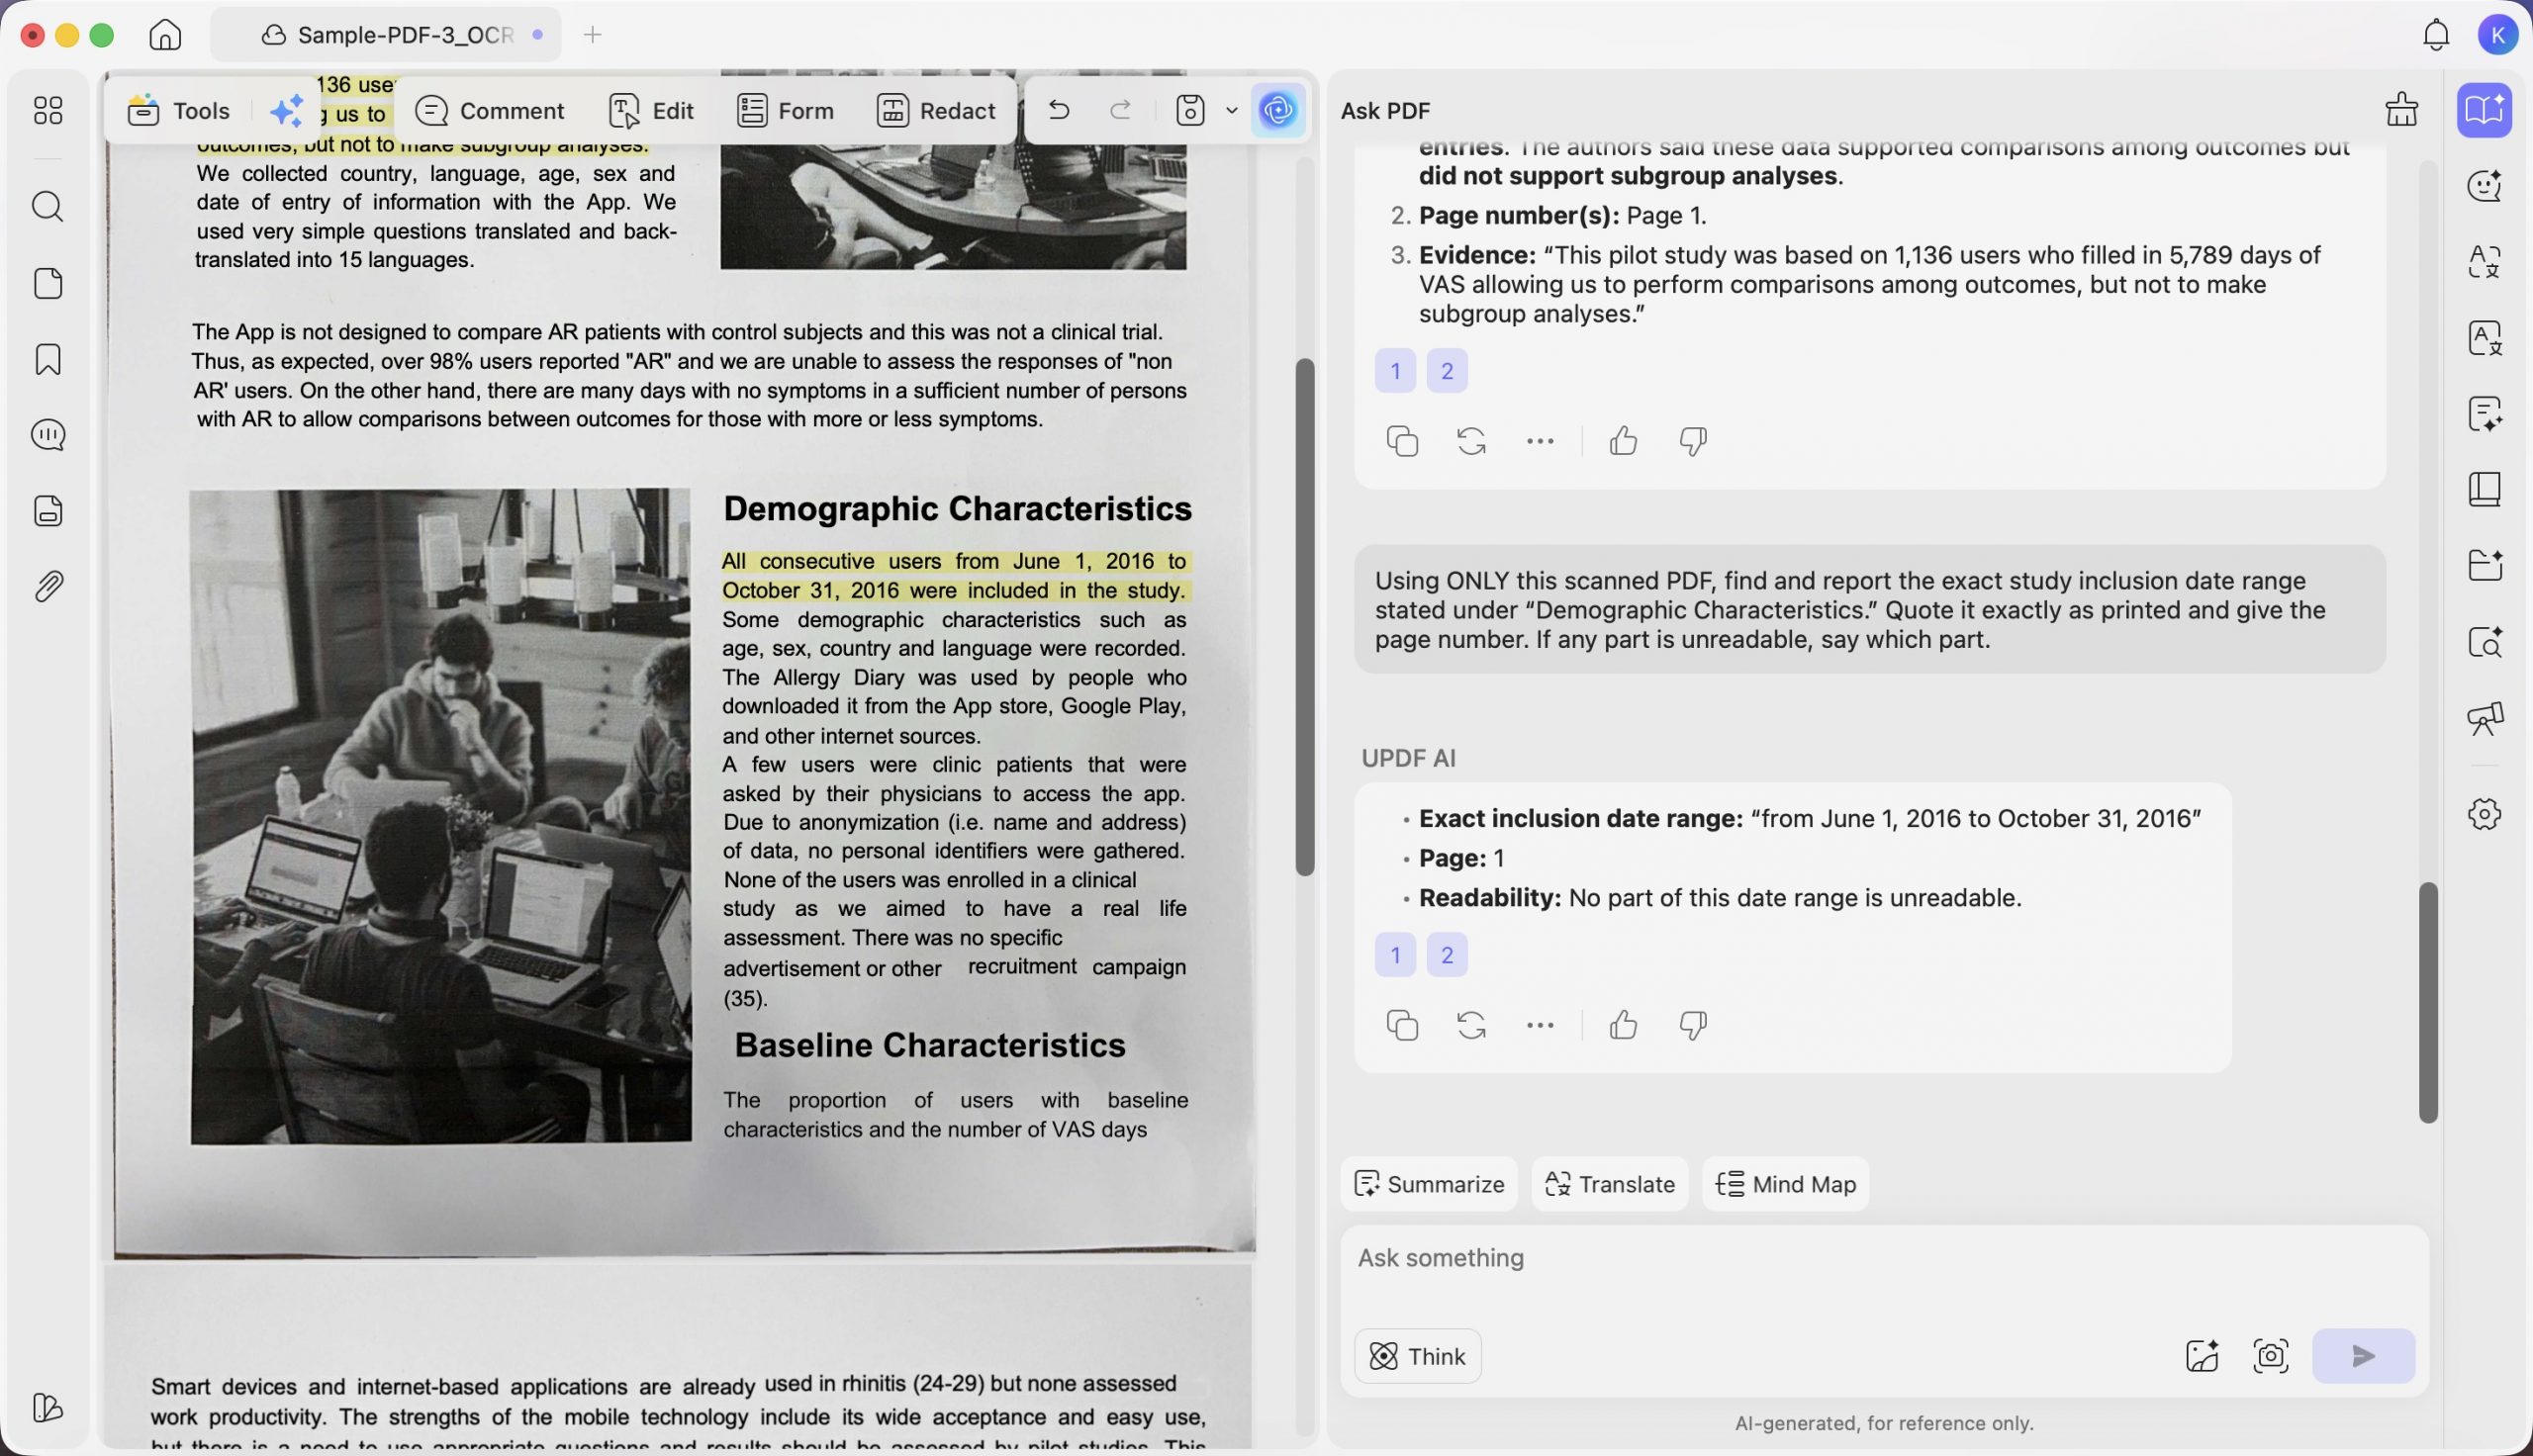The height and width of the screenshot is (1456, 2533).
Task: Open citation 1 under the Evidence answer
Action: pyautogui.click(x=1396, y=371)
